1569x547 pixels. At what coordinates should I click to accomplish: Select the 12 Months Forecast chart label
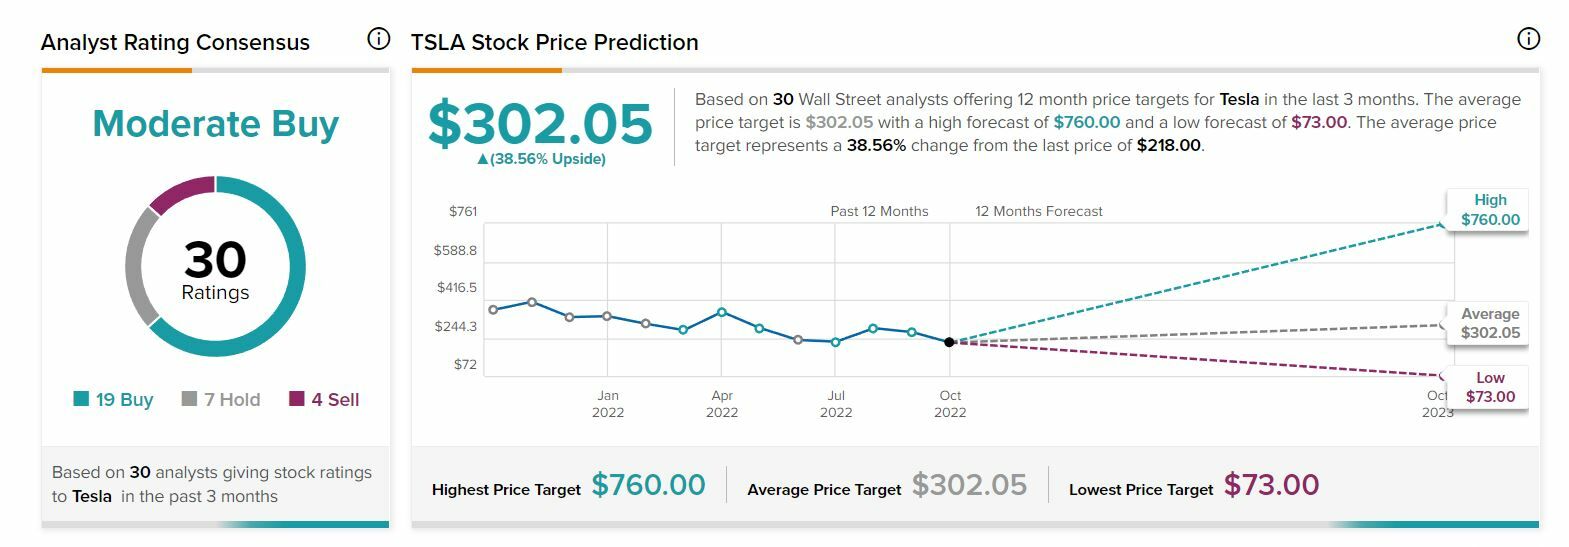pyautogui.click(x=1039, y=211)
